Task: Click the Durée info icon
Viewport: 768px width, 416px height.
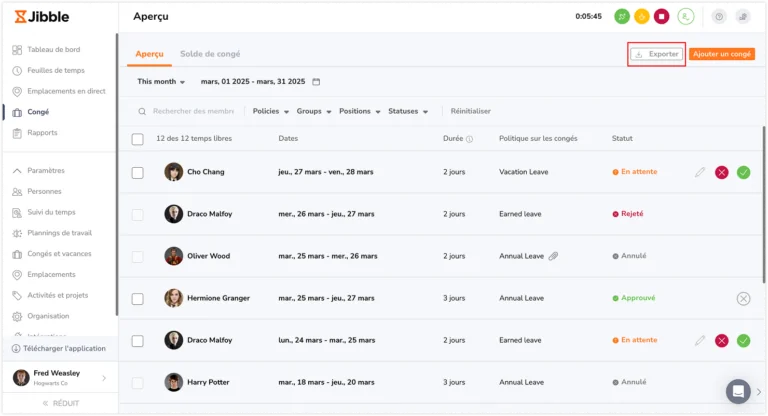Action: [469, 139]
